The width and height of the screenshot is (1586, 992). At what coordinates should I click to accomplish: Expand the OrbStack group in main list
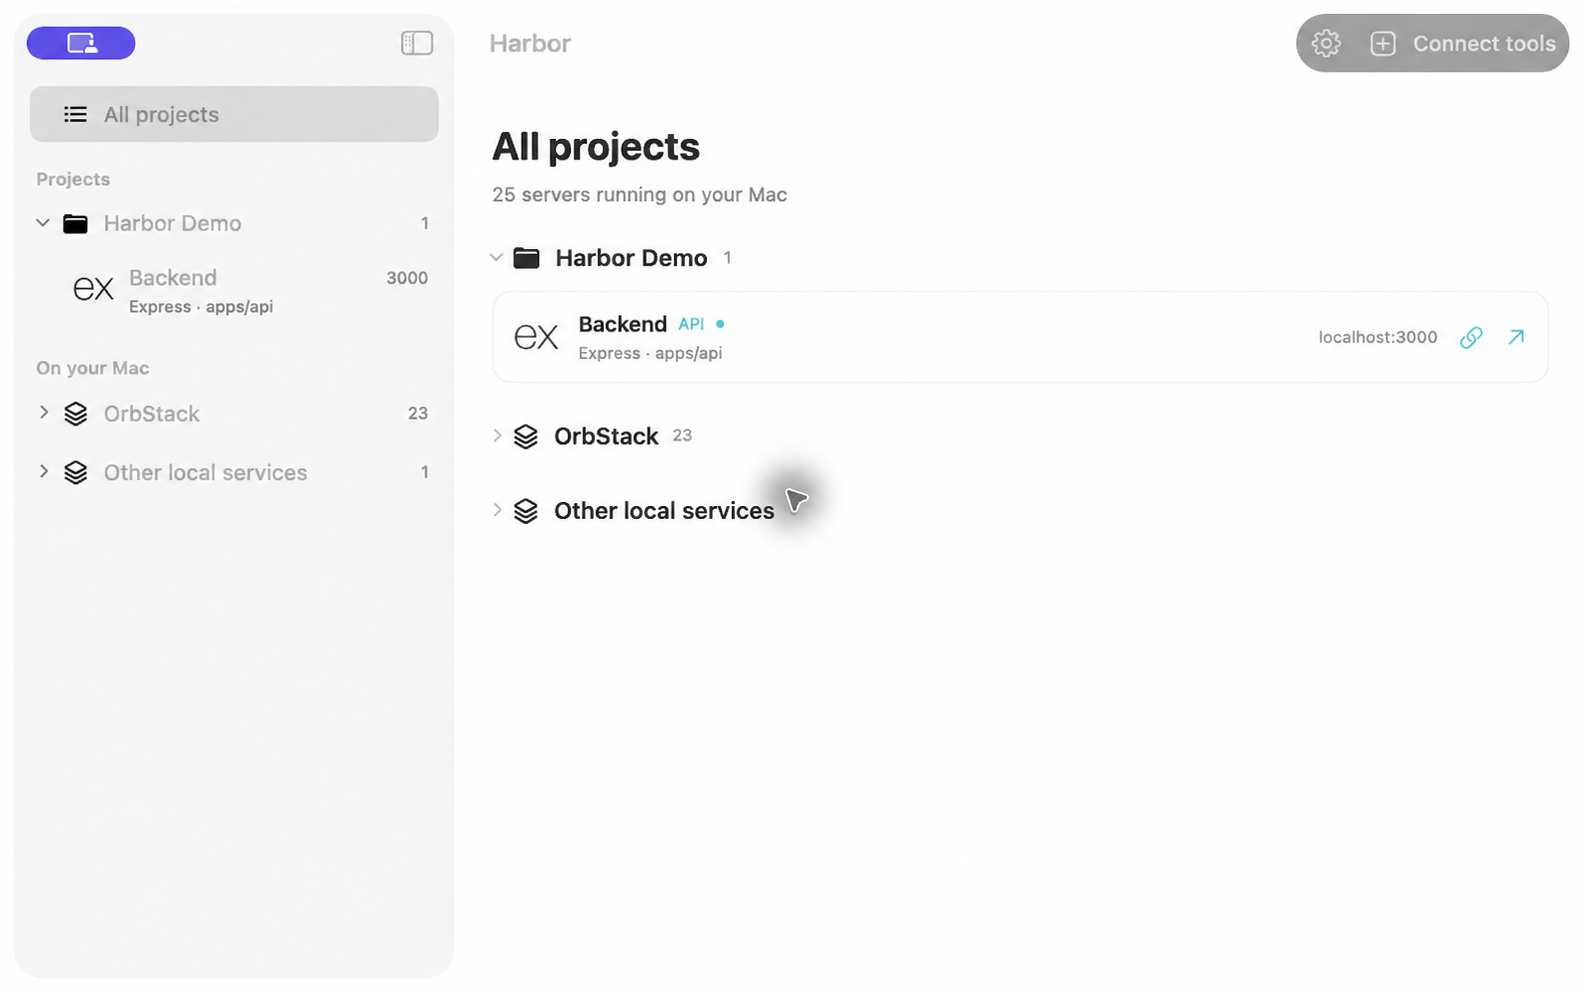(497, 435)
